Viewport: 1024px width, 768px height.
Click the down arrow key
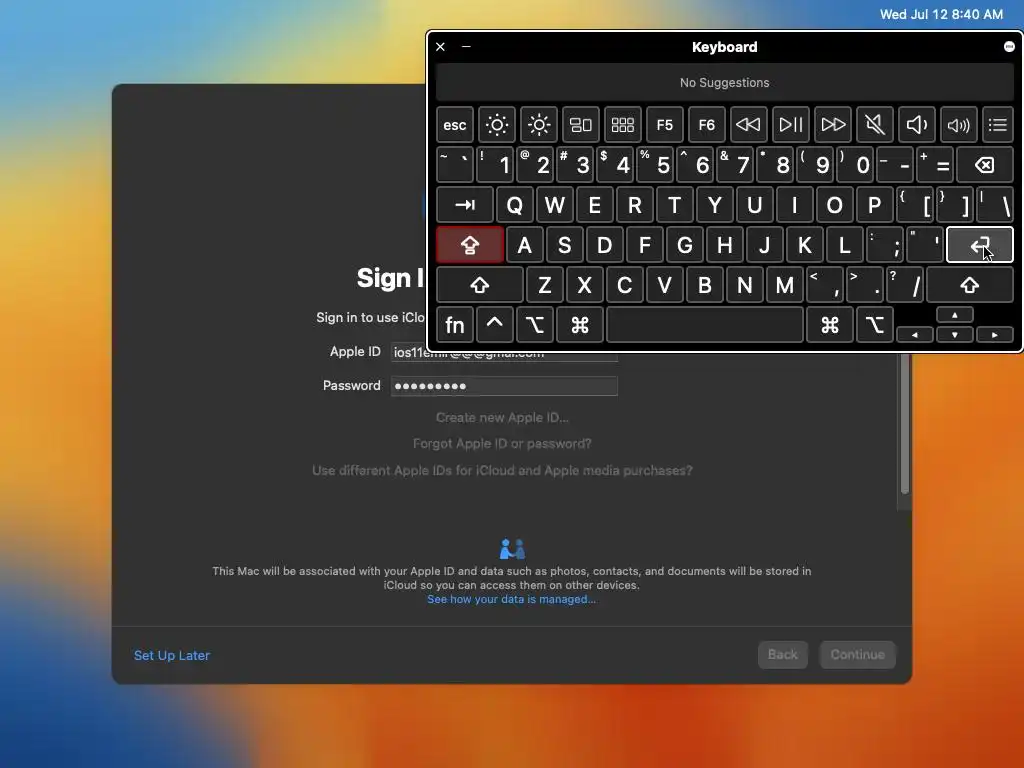coord(955,334)
